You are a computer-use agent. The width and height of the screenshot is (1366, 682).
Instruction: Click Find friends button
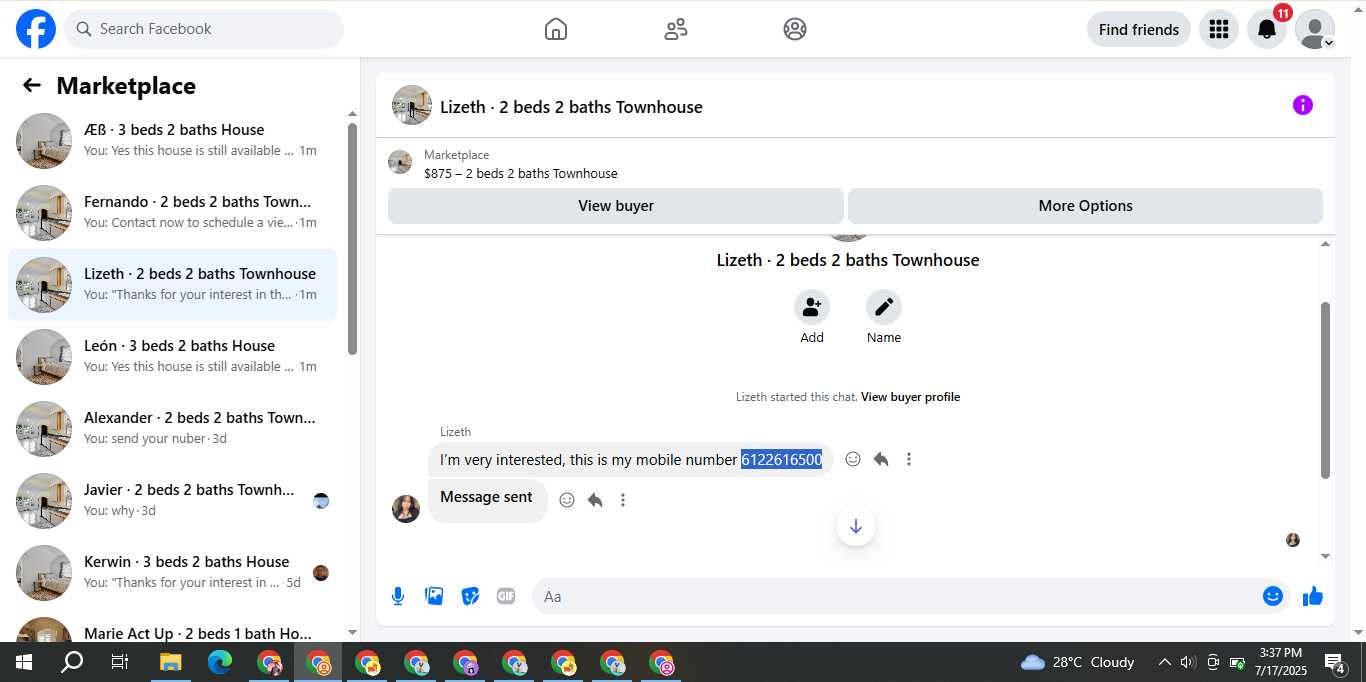1139,29
